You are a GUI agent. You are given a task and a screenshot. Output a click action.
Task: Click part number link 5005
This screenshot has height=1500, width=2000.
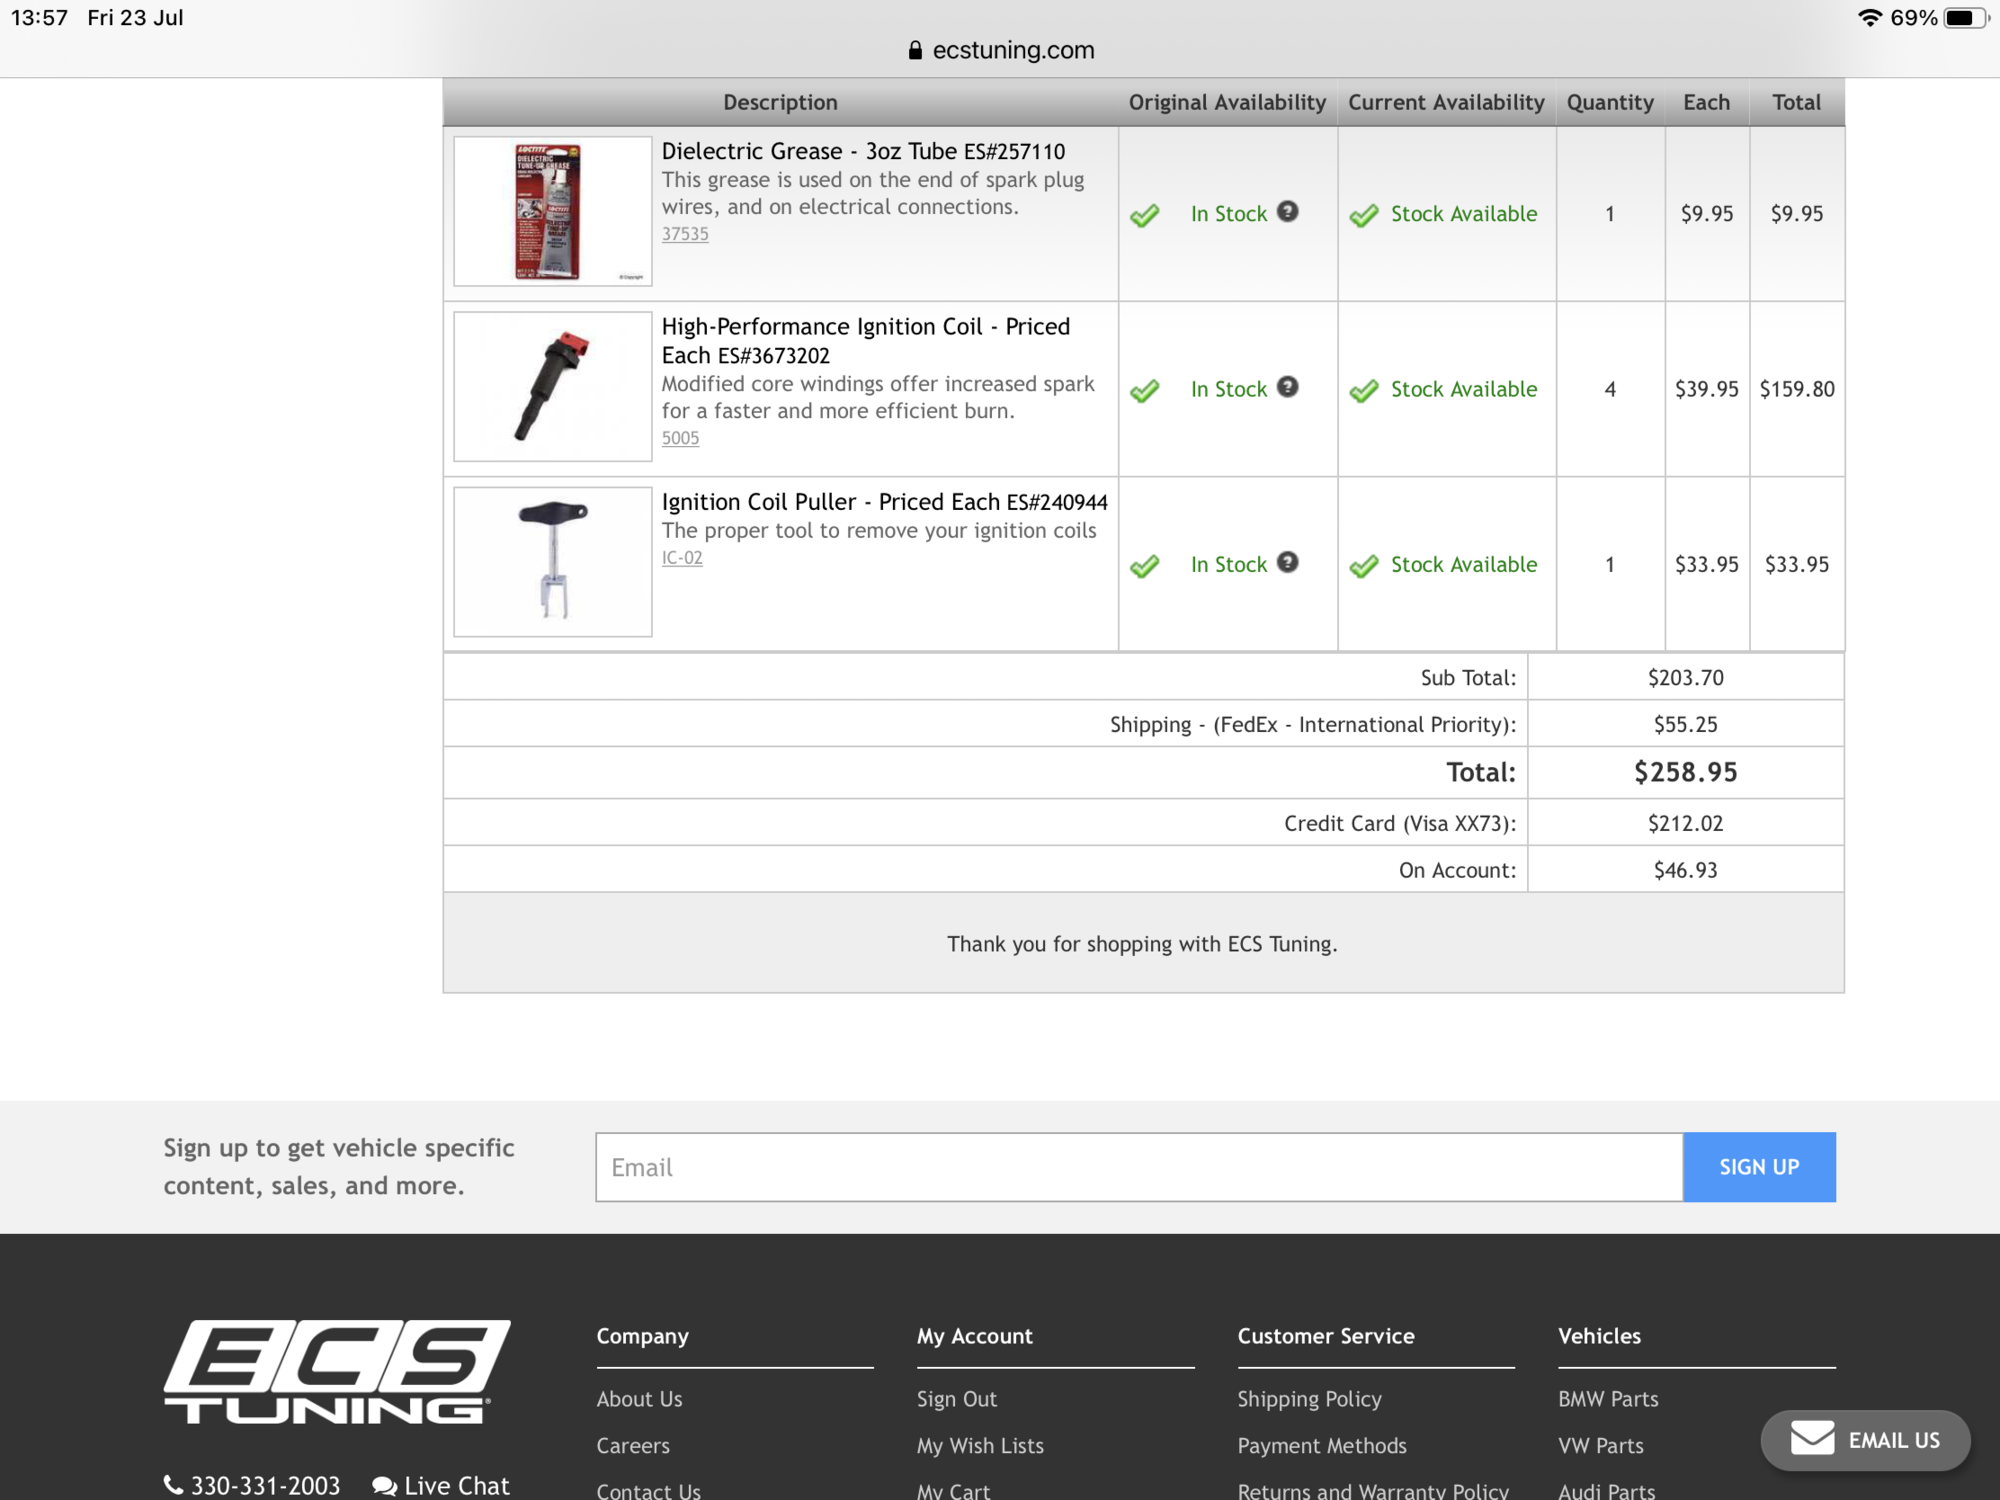click(680, 438)
